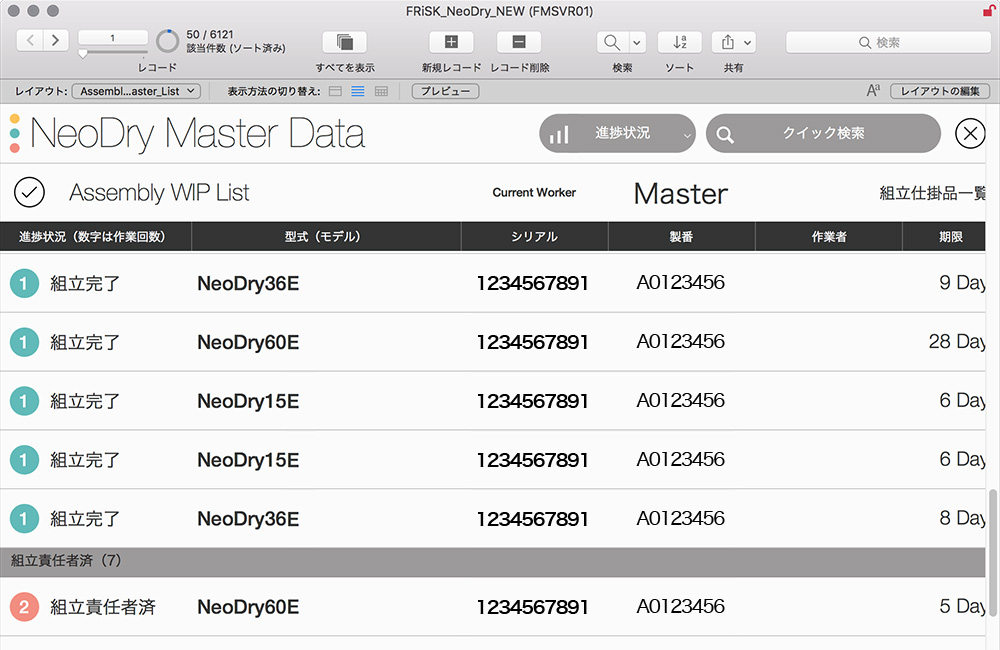Switch to list view
Image resolution: width=1000 pixels, height=650 pixels.
click(357, 91)
